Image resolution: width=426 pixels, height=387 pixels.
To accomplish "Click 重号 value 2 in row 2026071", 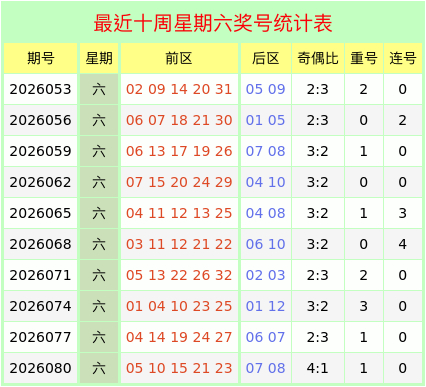I will [364, 275].
